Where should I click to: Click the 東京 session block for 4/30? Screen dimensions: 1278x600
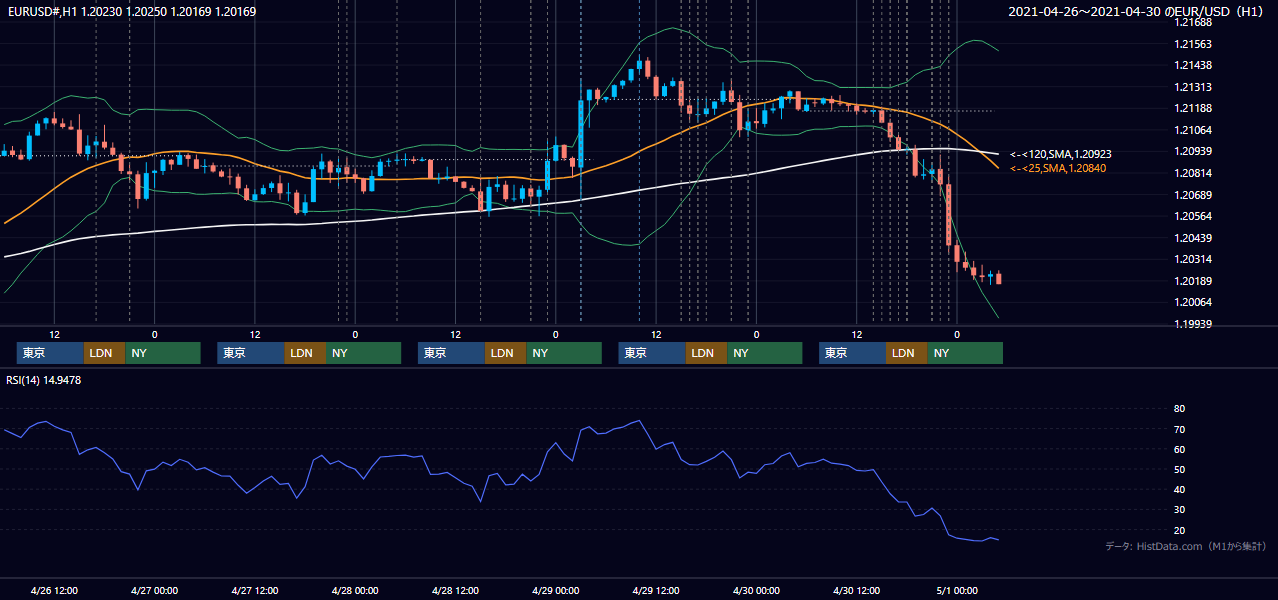pos(852,353)
